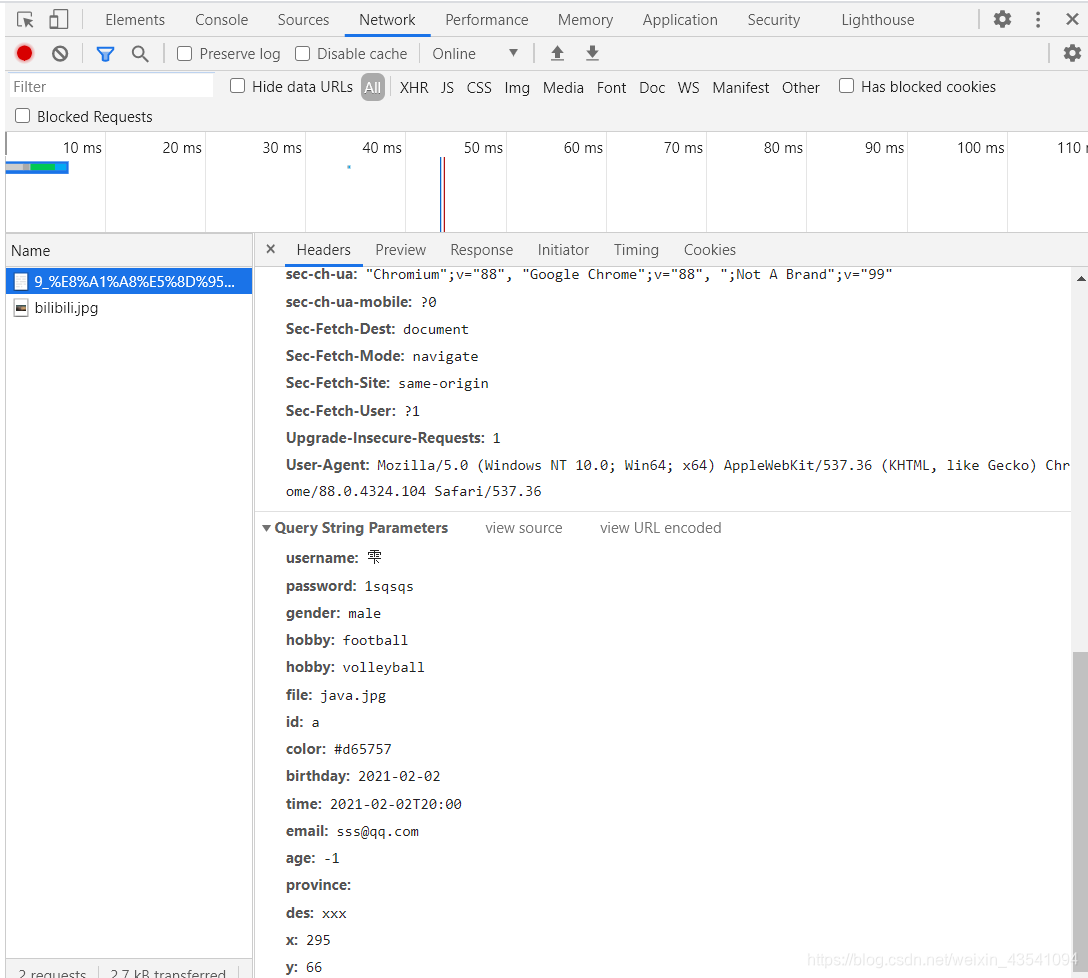Select the document request icon for 9_%E8%A1%A8...

[x=22, y=281]
